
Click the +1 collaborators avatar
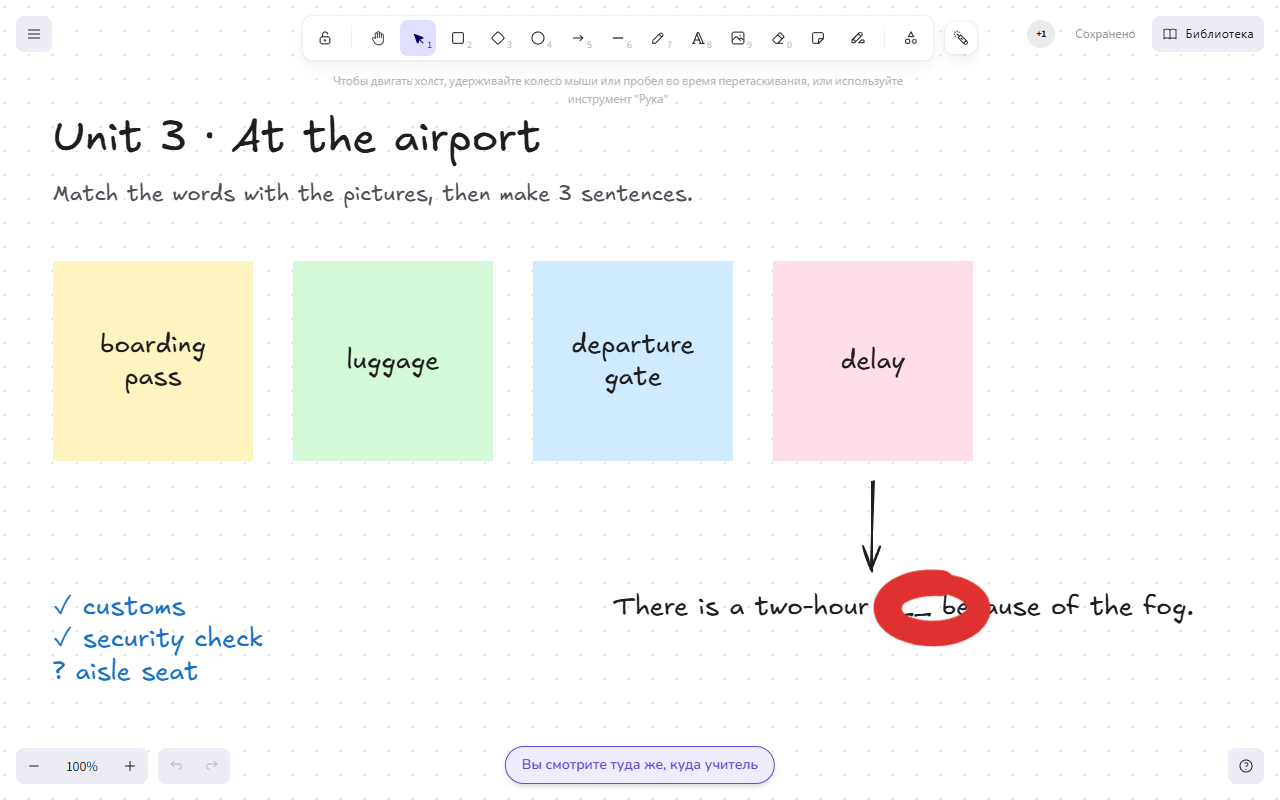pos(1041,34)
